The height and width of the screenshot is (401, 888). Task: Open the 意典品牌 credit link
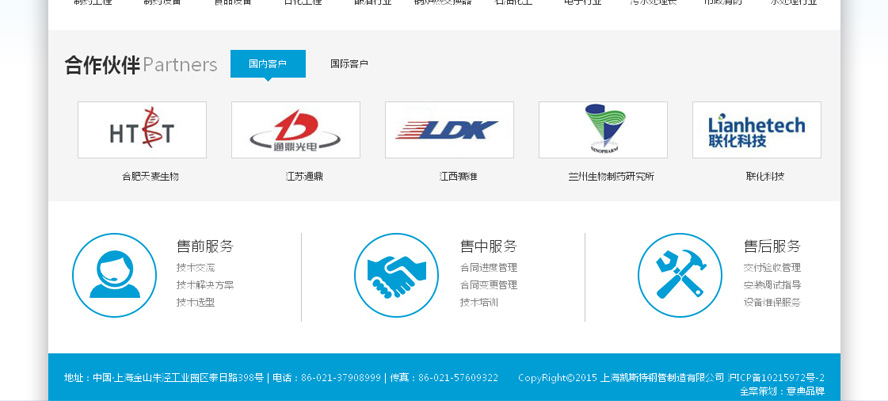click(805, 391)
